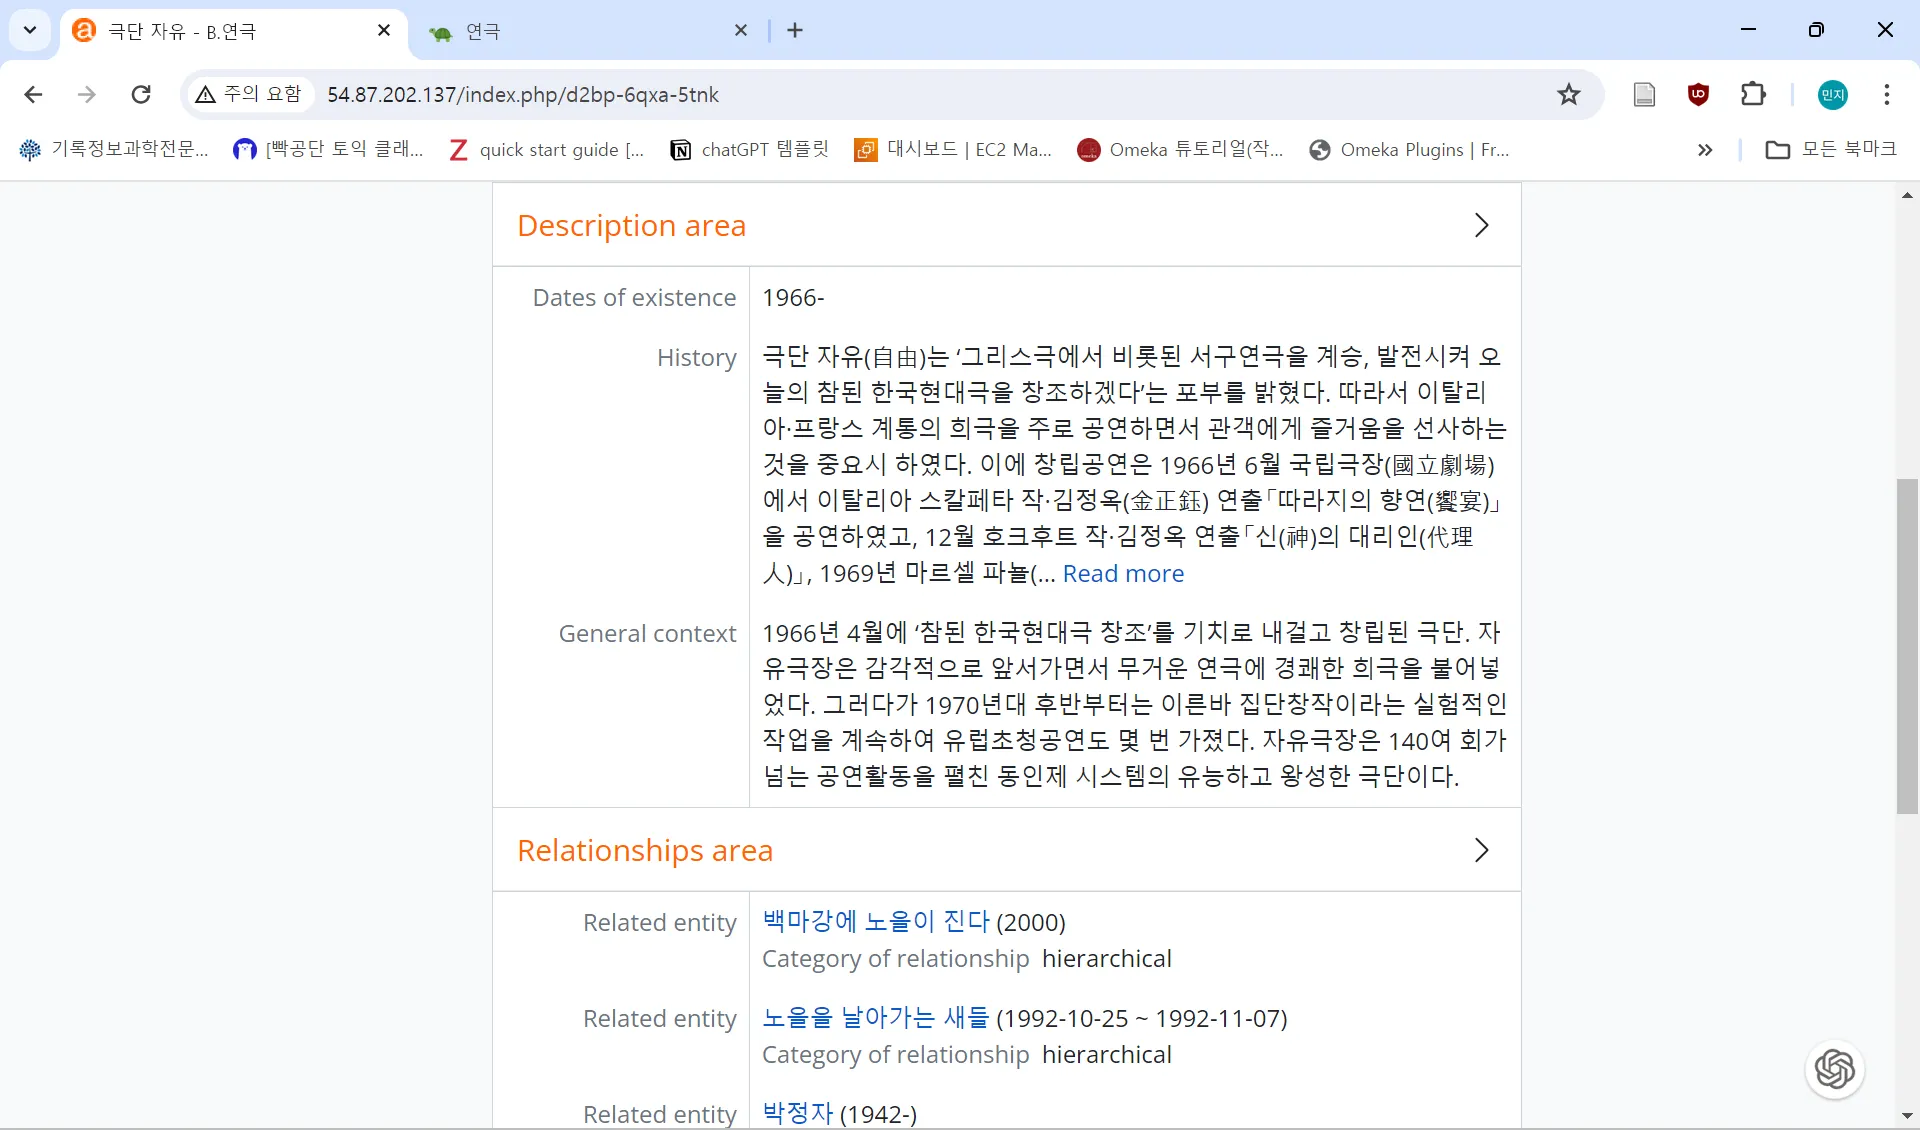Open the Chrome three-dot menu

pyautogui.click(x=1886, y=95)
